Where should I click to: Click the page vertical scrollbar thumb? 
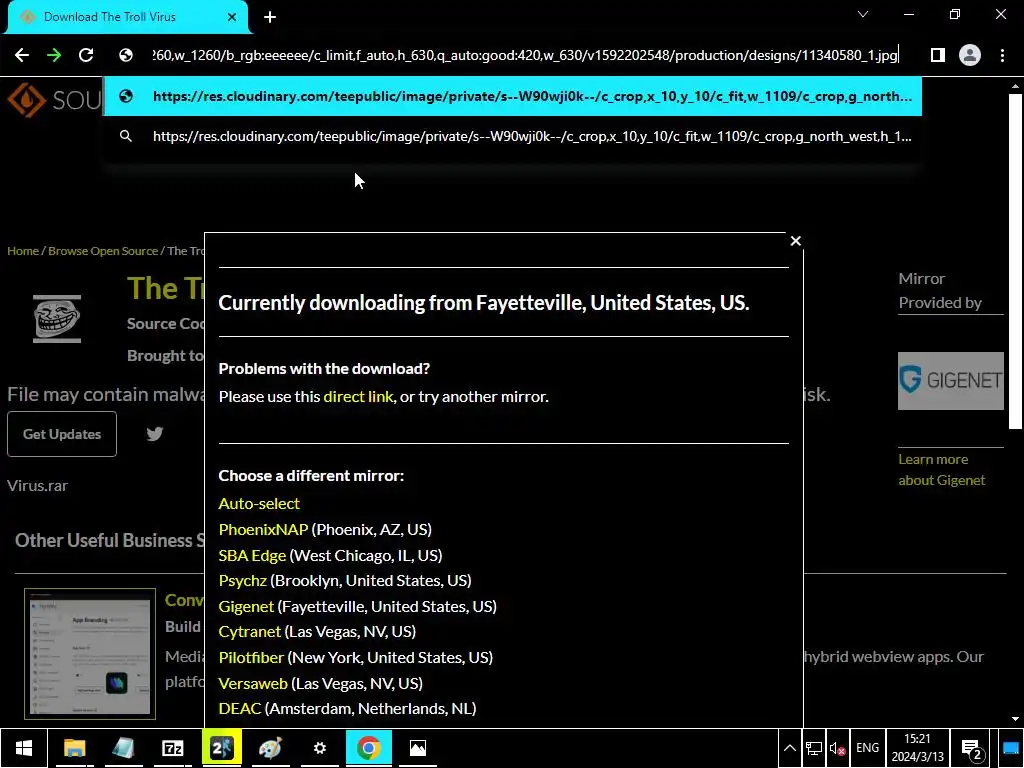pyautogui.click(x=1015, y=261)
